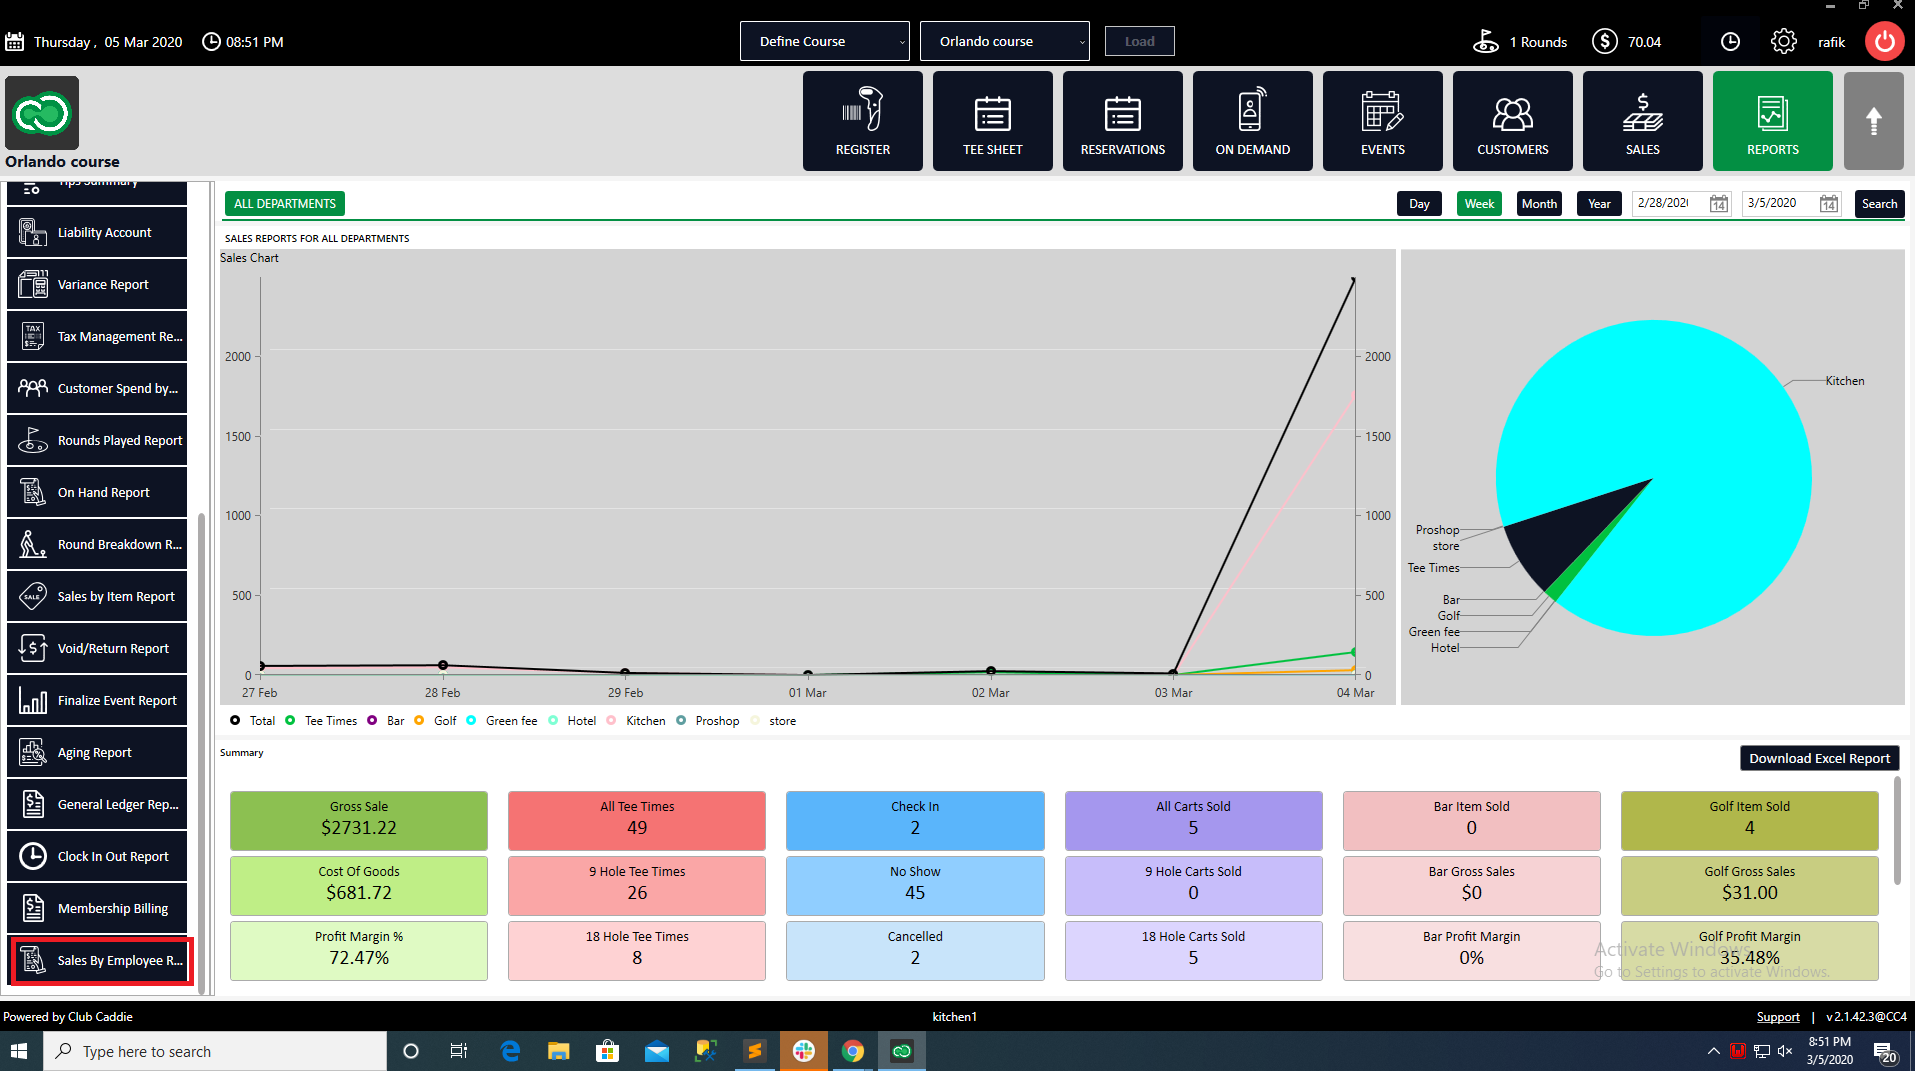
Task: Open the On Demand module
Action: [1252, 120]
